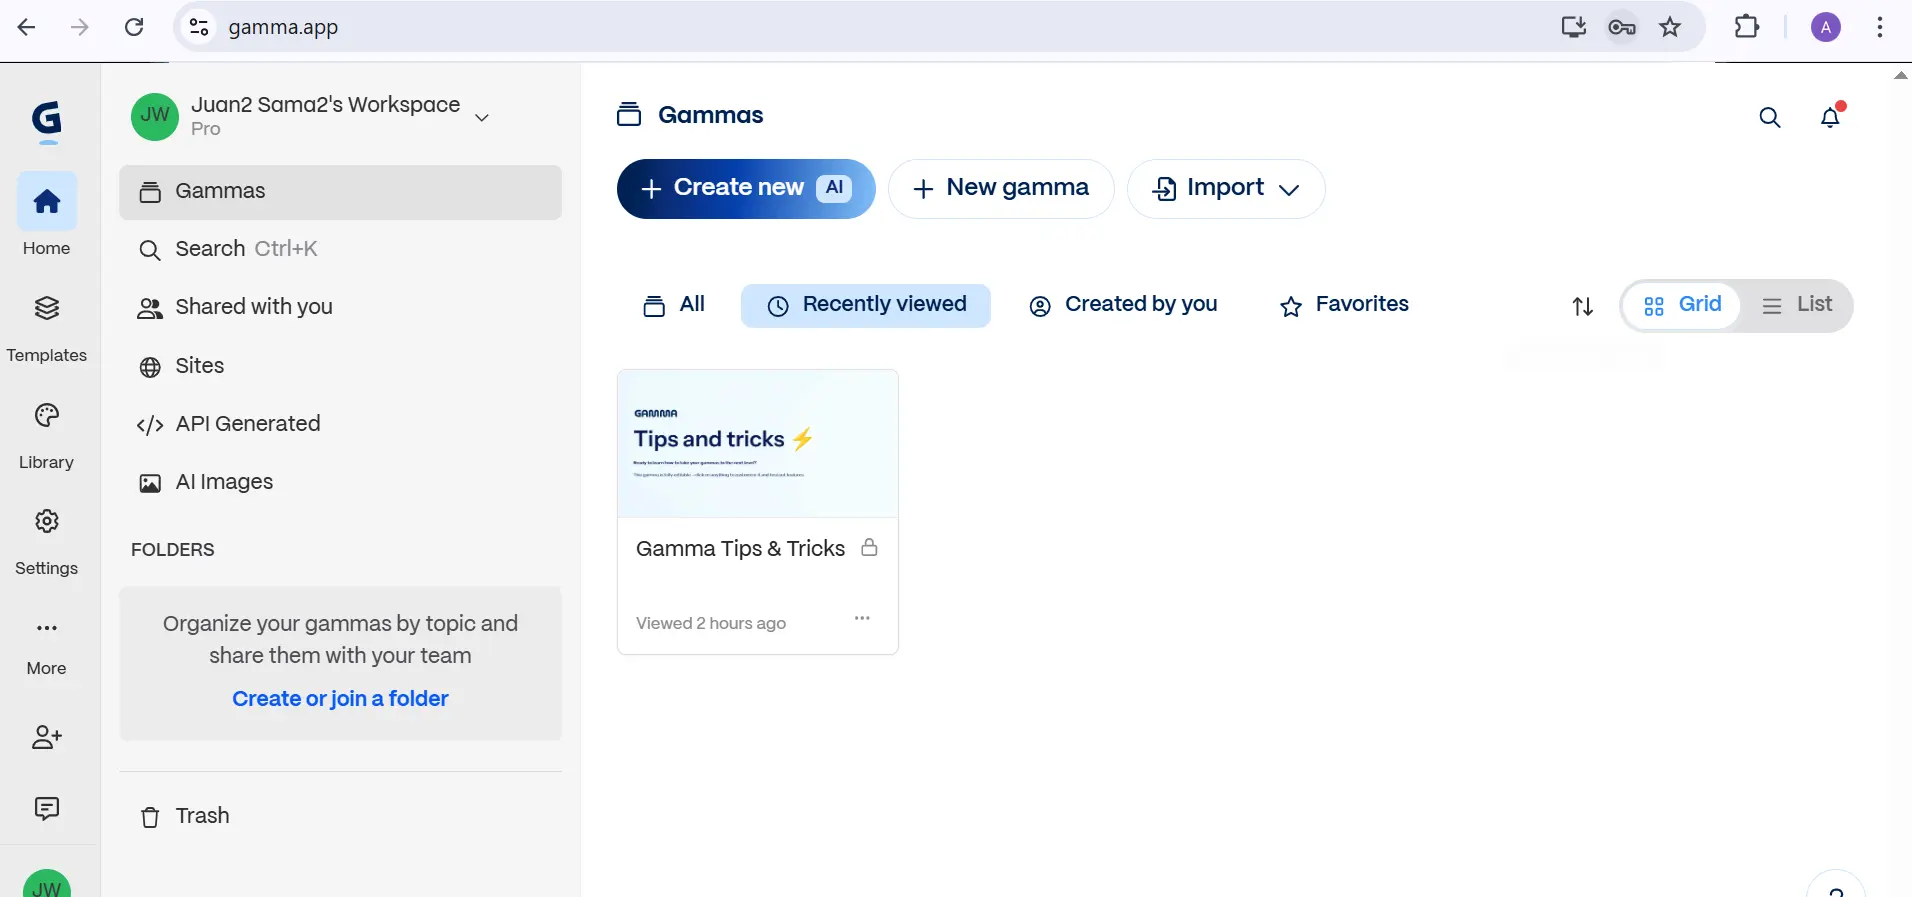Switch to List view
This screenshot has height=897, width=1912.
1797,305
